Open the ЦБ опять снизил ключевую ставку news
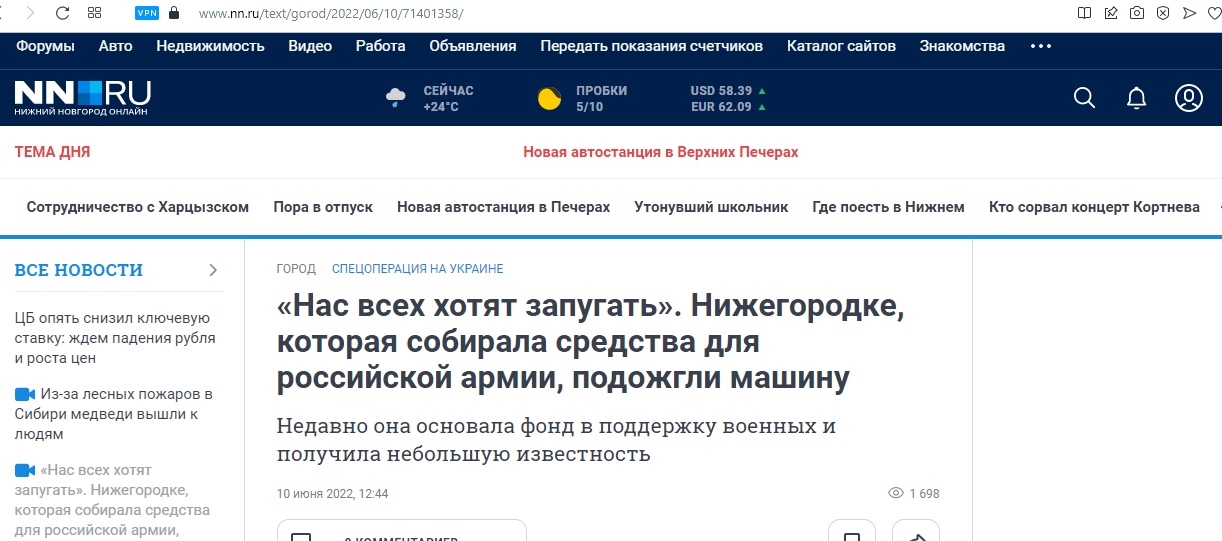Screen dimensions: 1222x541 (115, 338)
